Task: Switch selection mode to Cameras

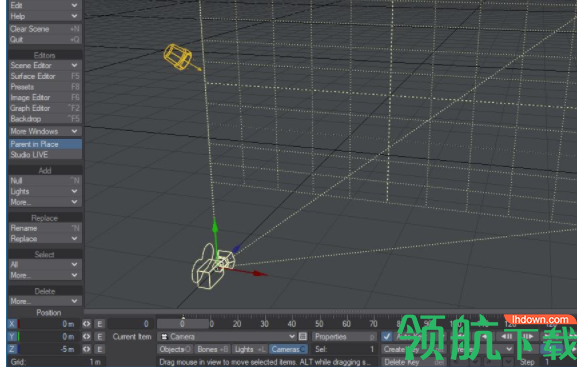Action: [288, 349]
